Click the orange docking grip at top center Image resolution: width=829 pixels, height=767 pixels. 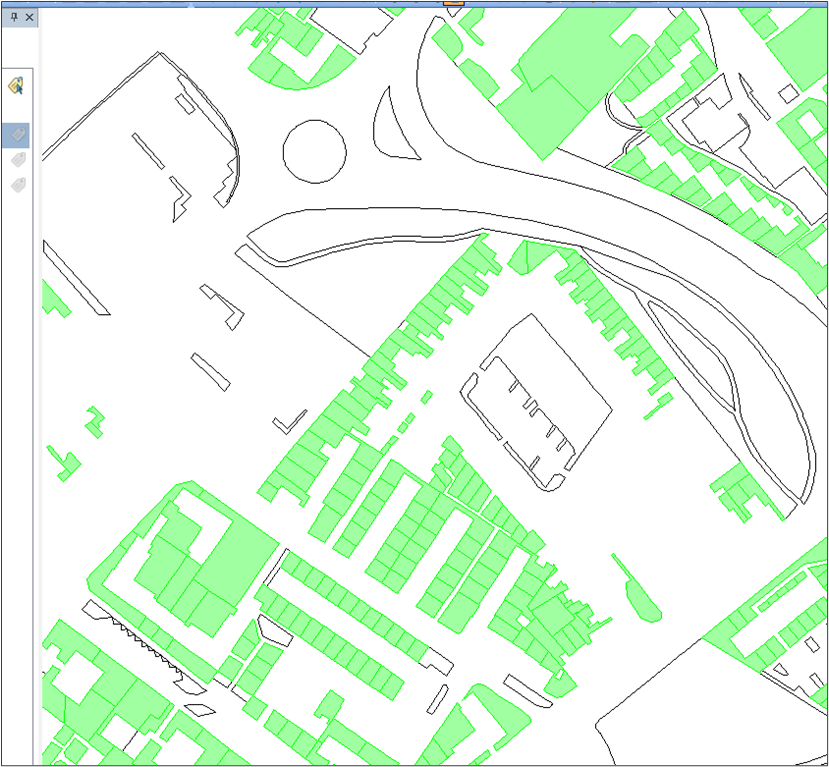[451, 4]
